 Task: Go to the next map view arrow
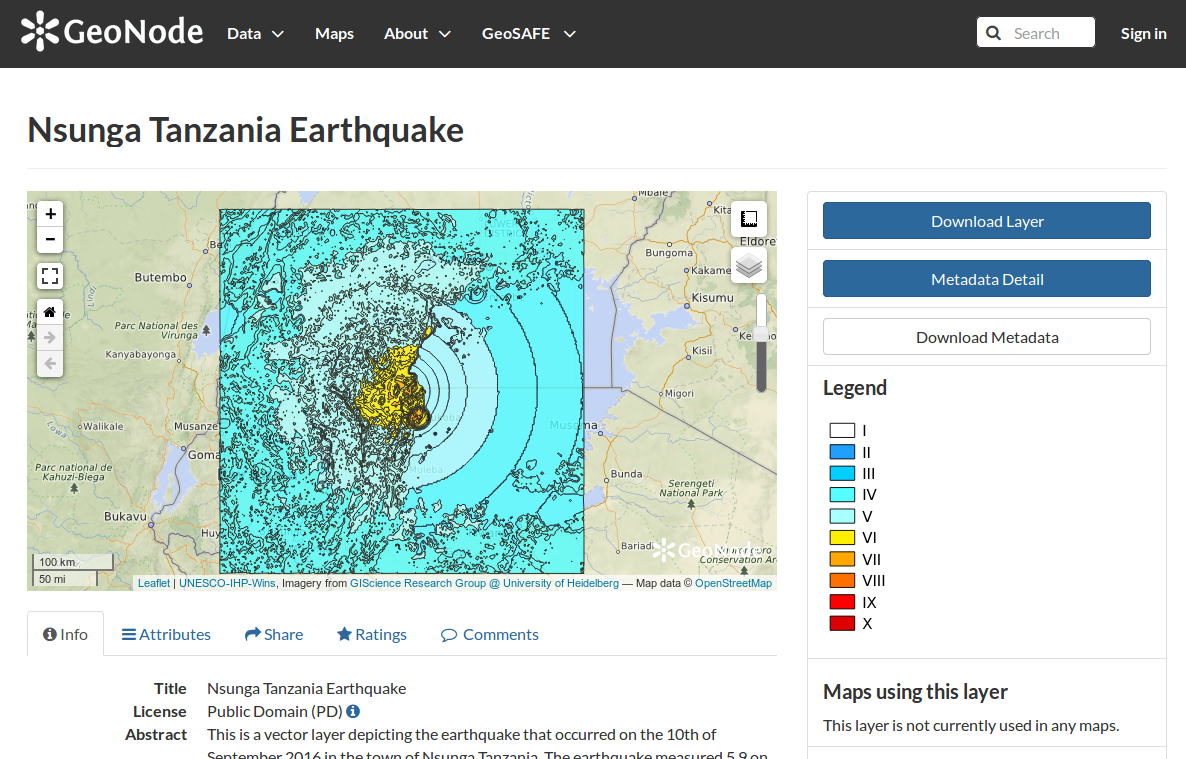point(50,338)
